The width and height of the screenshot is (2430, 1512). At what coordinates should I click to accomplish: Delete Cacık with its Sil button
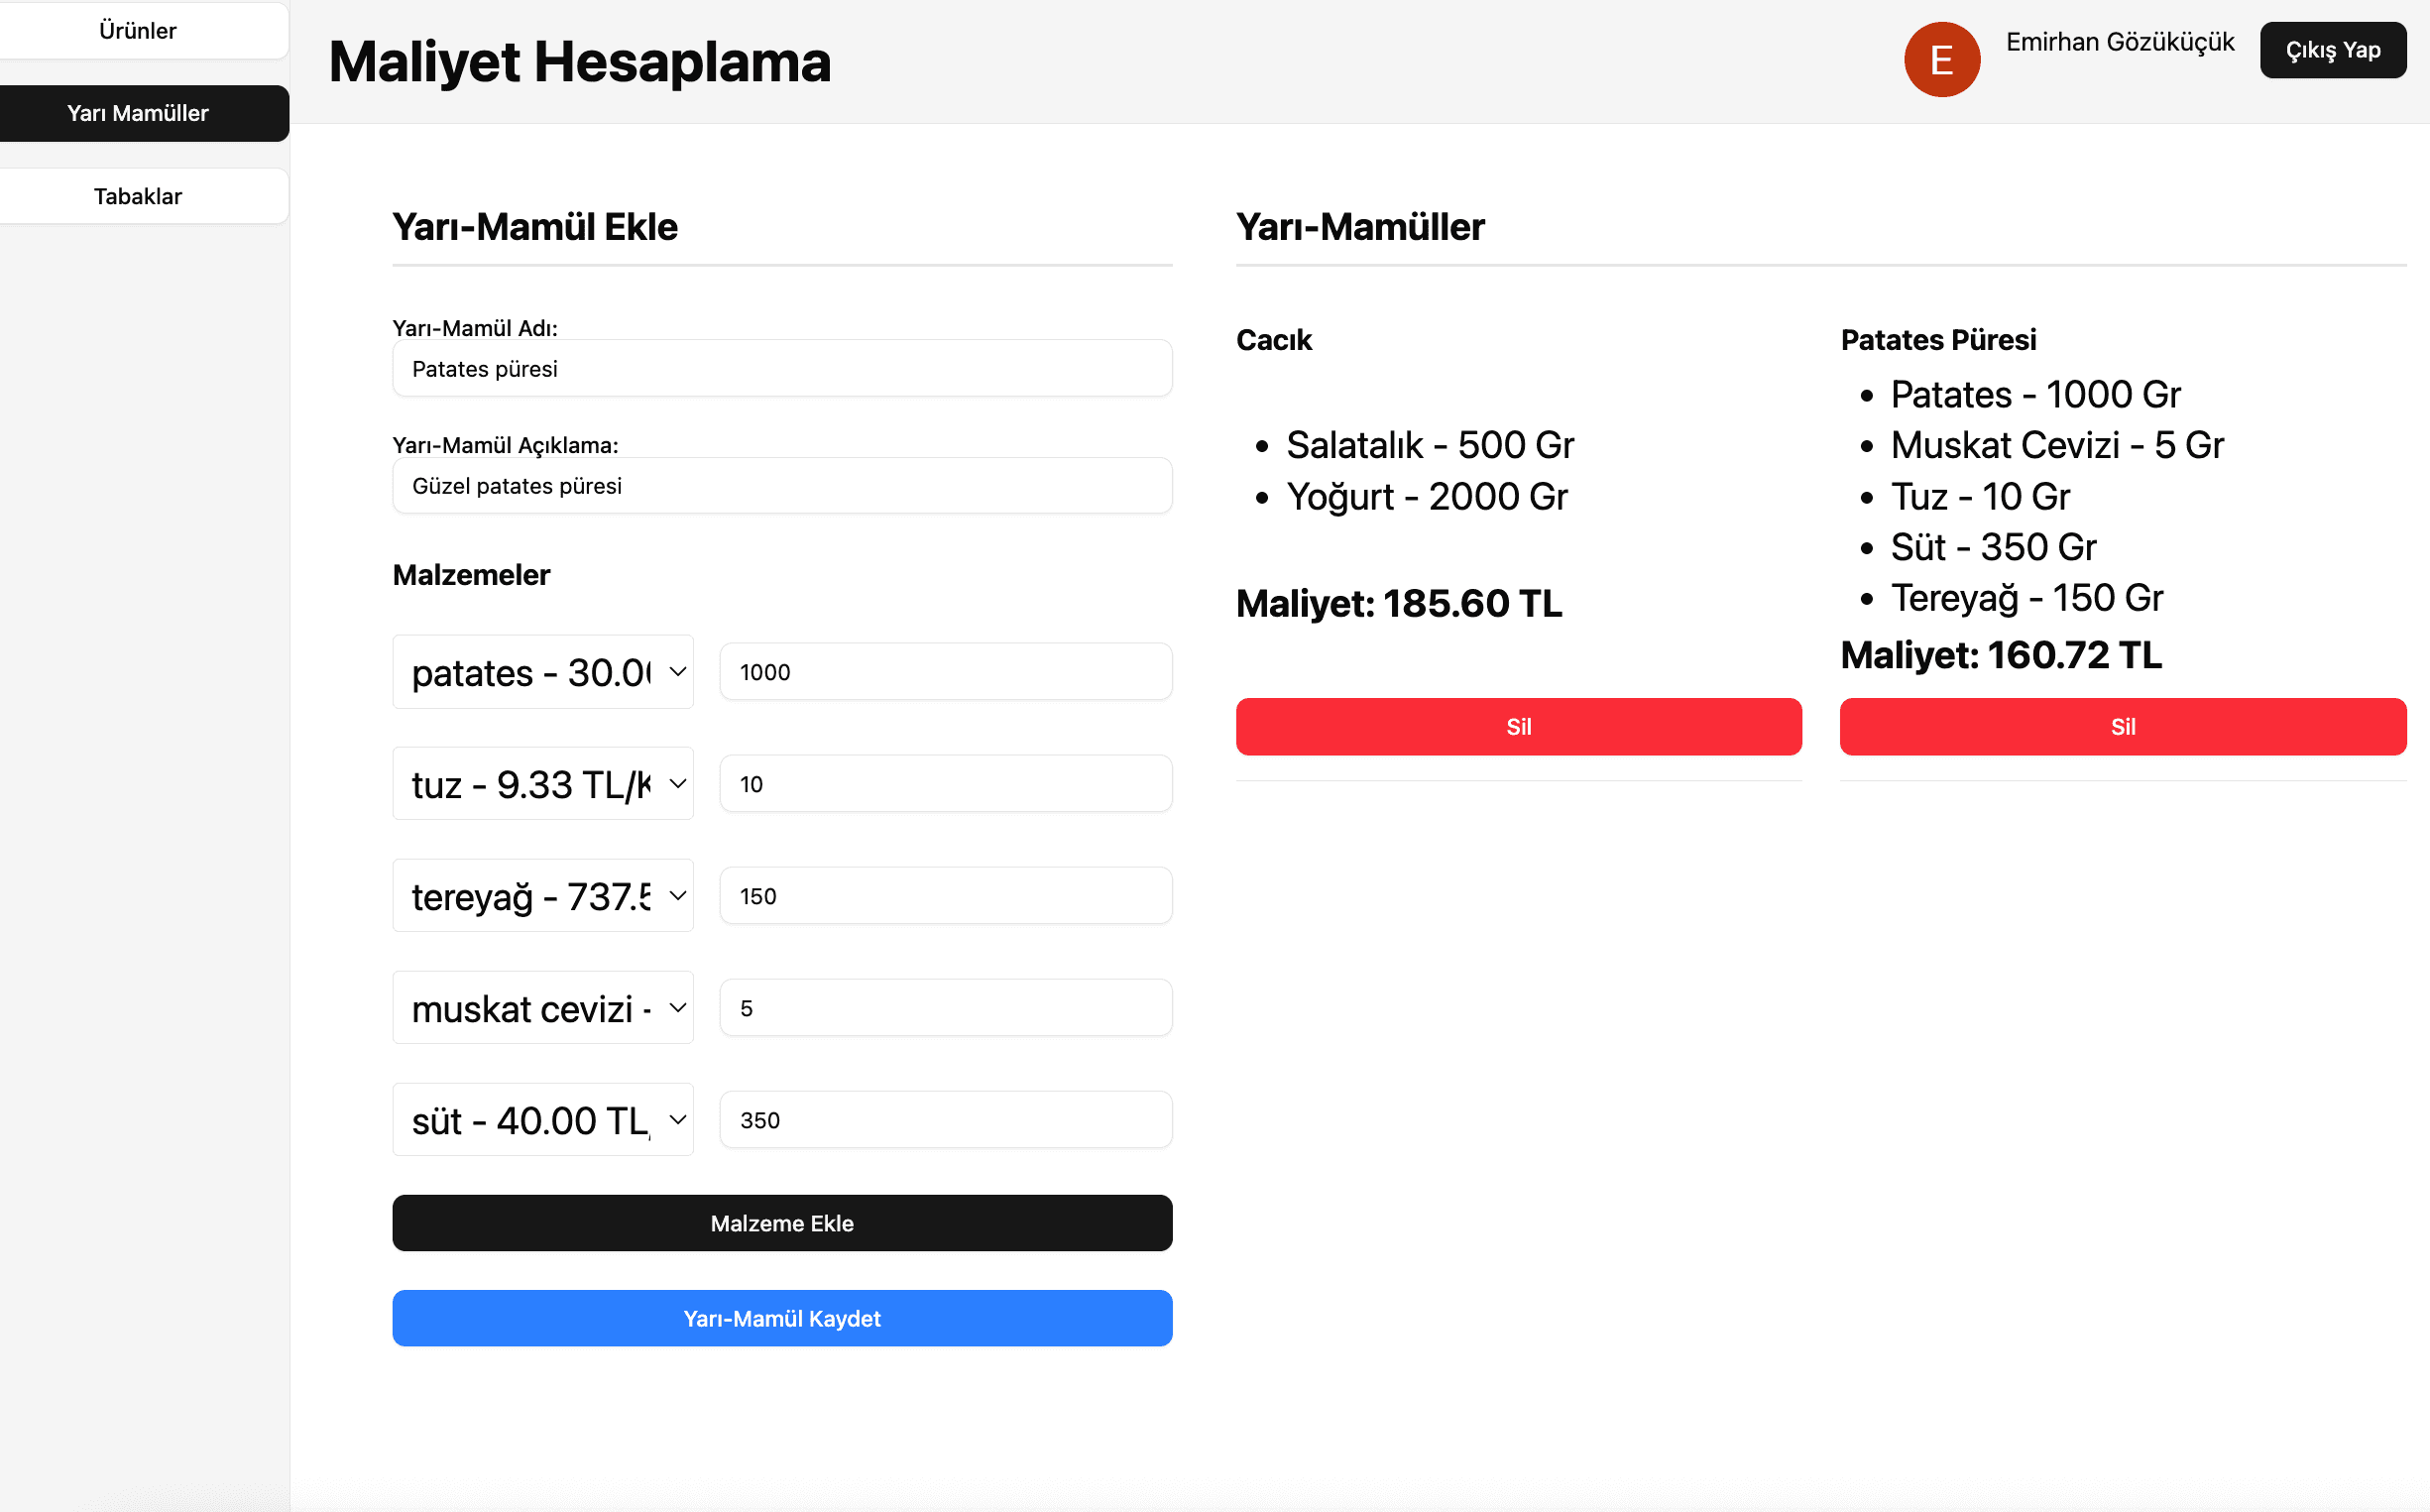(x=1518, y=727)
